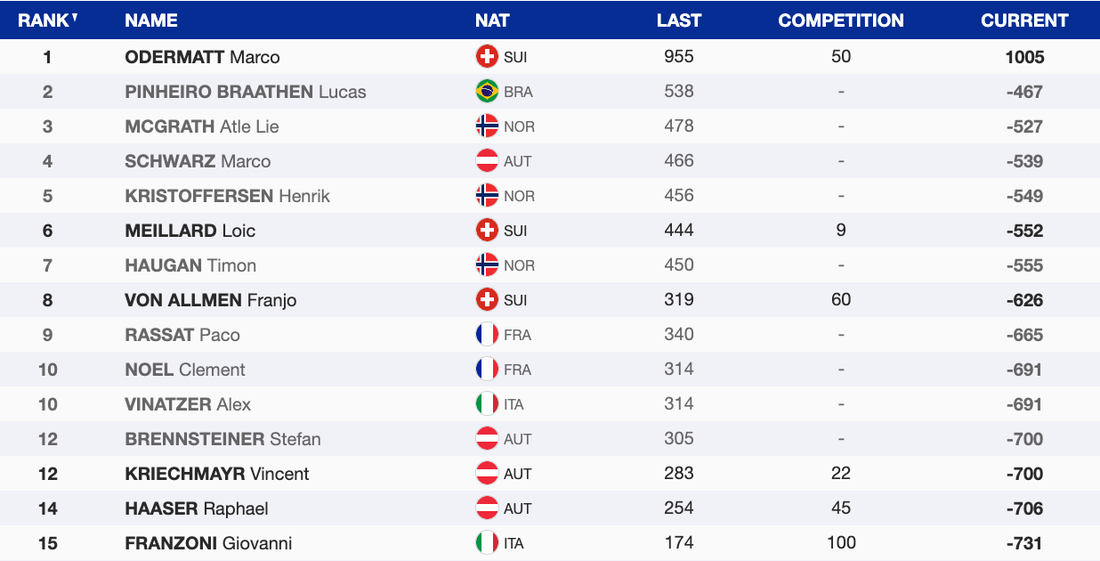
Task: Click the Brazil flag icon for Pinheiro Braathen
Action: [487, 92]
